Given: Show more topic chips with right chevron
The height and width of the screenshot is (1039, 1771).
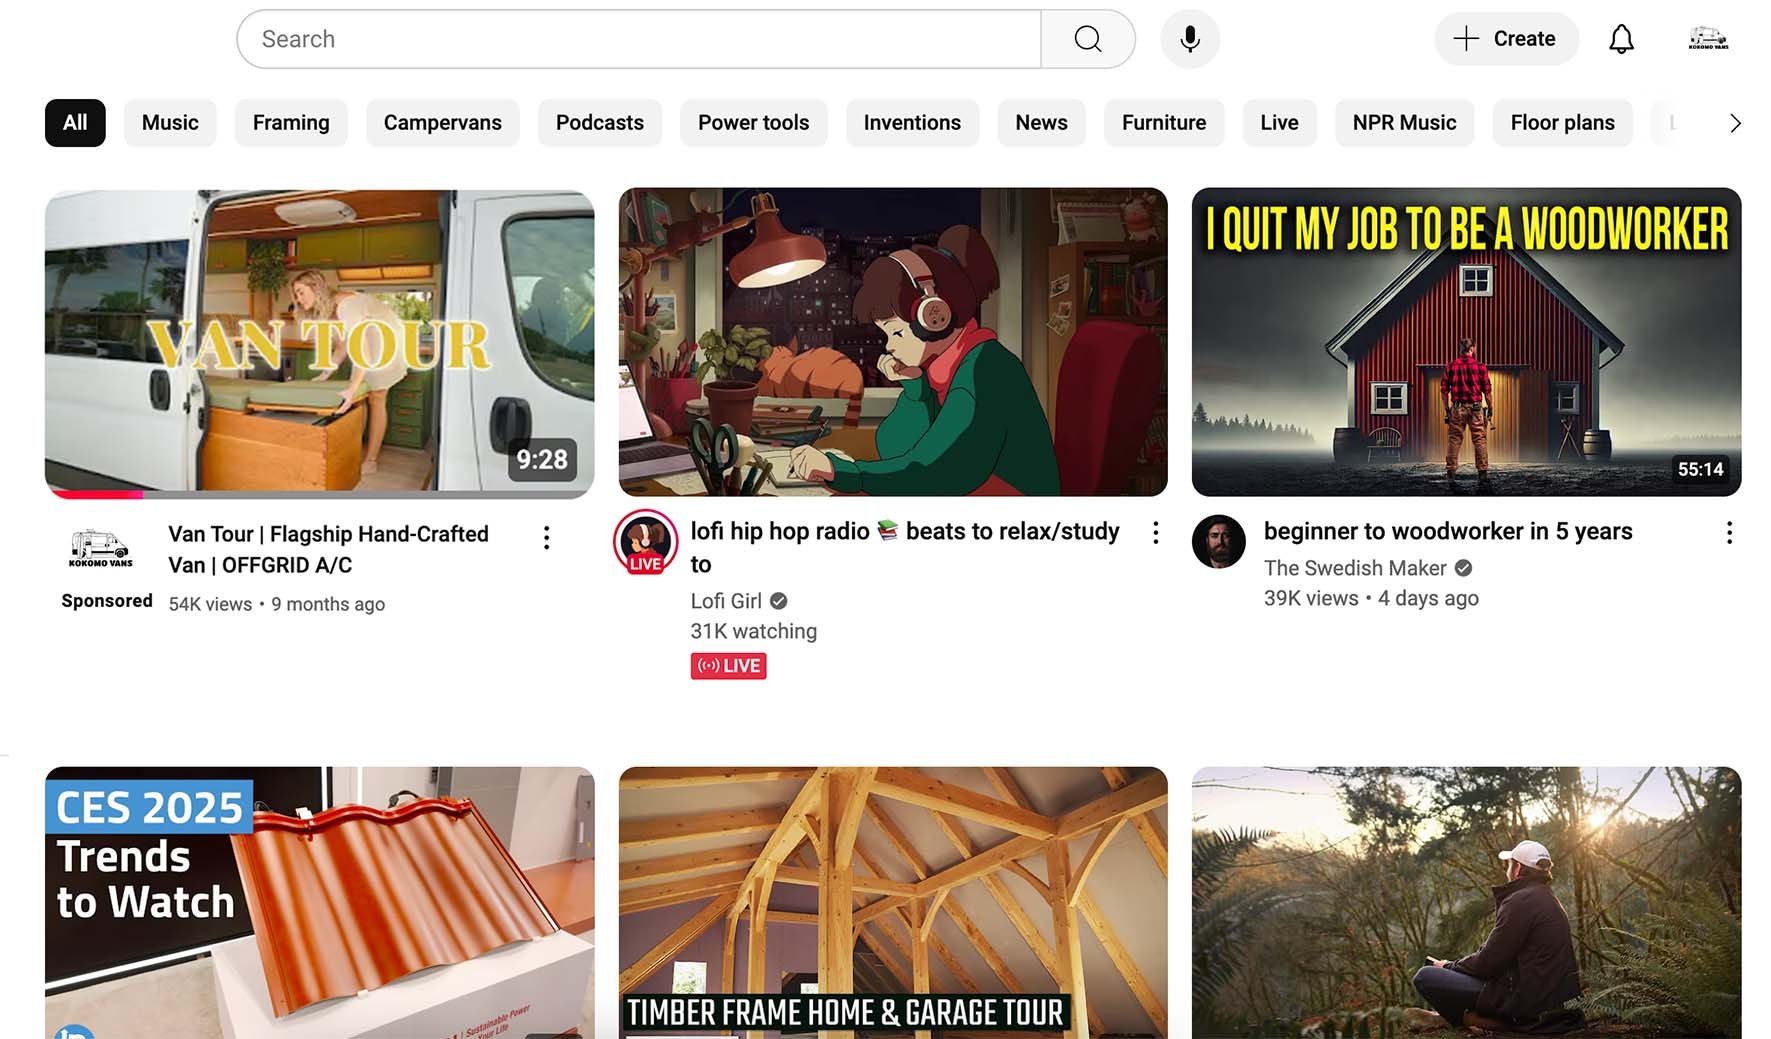Looking at the screenshot, I should pos(1735,123).
